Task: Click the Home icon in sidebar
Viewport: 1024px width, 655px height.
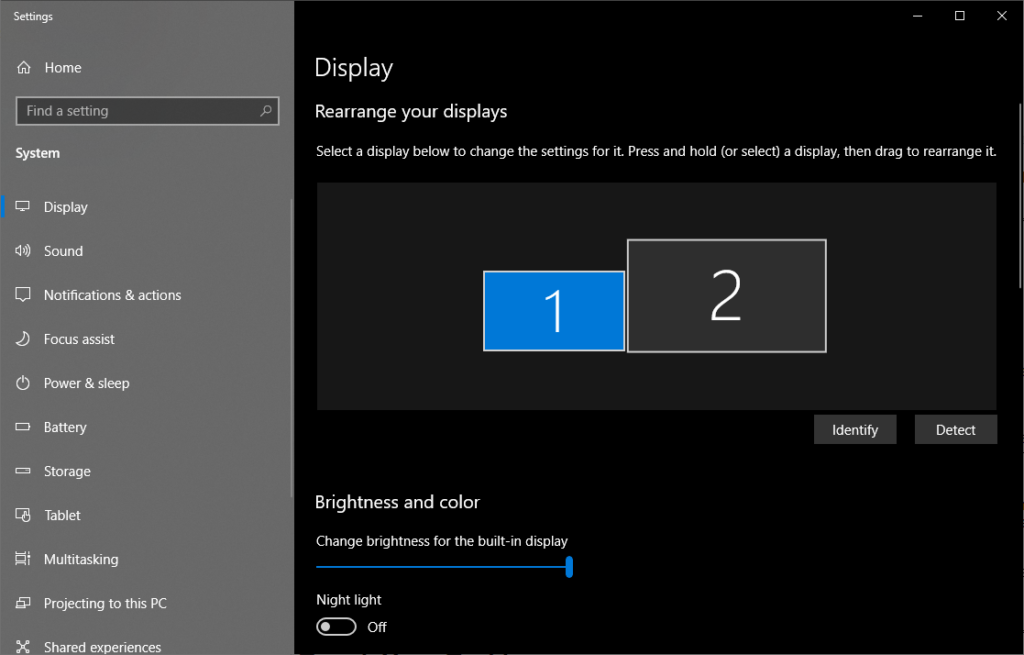Action: coord(24,68)
